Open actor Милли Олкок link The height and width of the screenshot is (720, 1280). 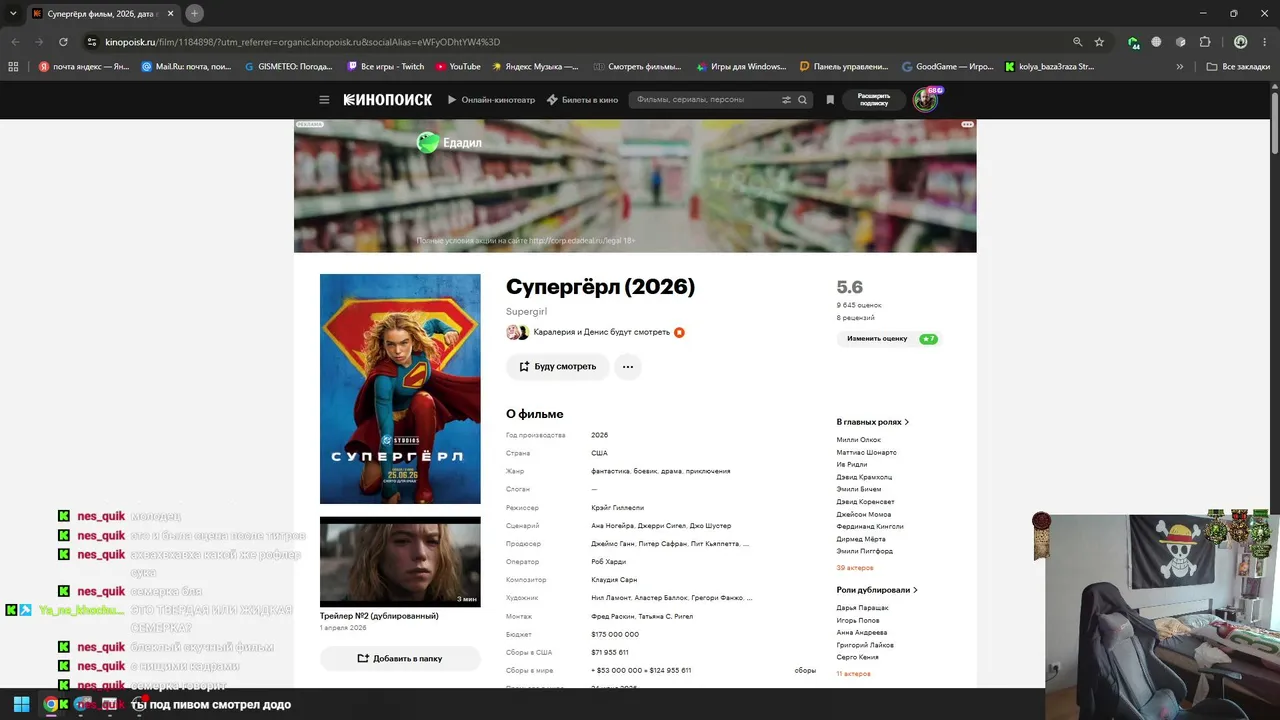click(x=859, y=440)
